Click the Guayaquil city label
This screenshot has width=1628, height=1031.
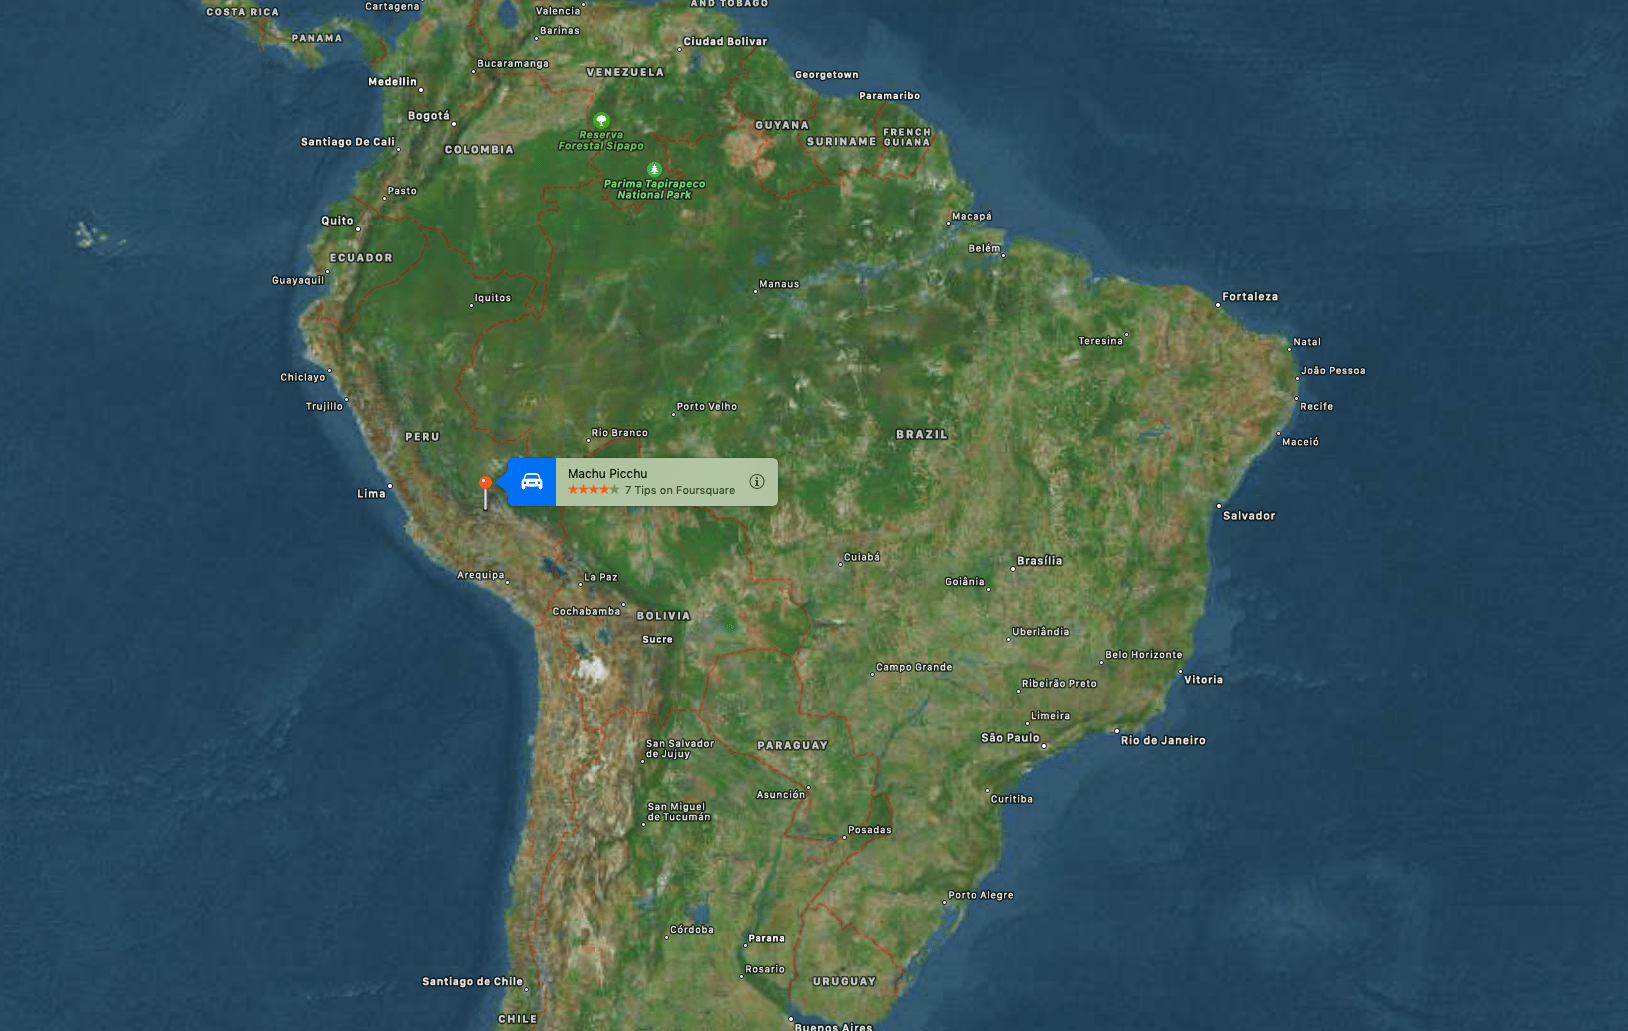pyautogui.click(x=298, y=281)
